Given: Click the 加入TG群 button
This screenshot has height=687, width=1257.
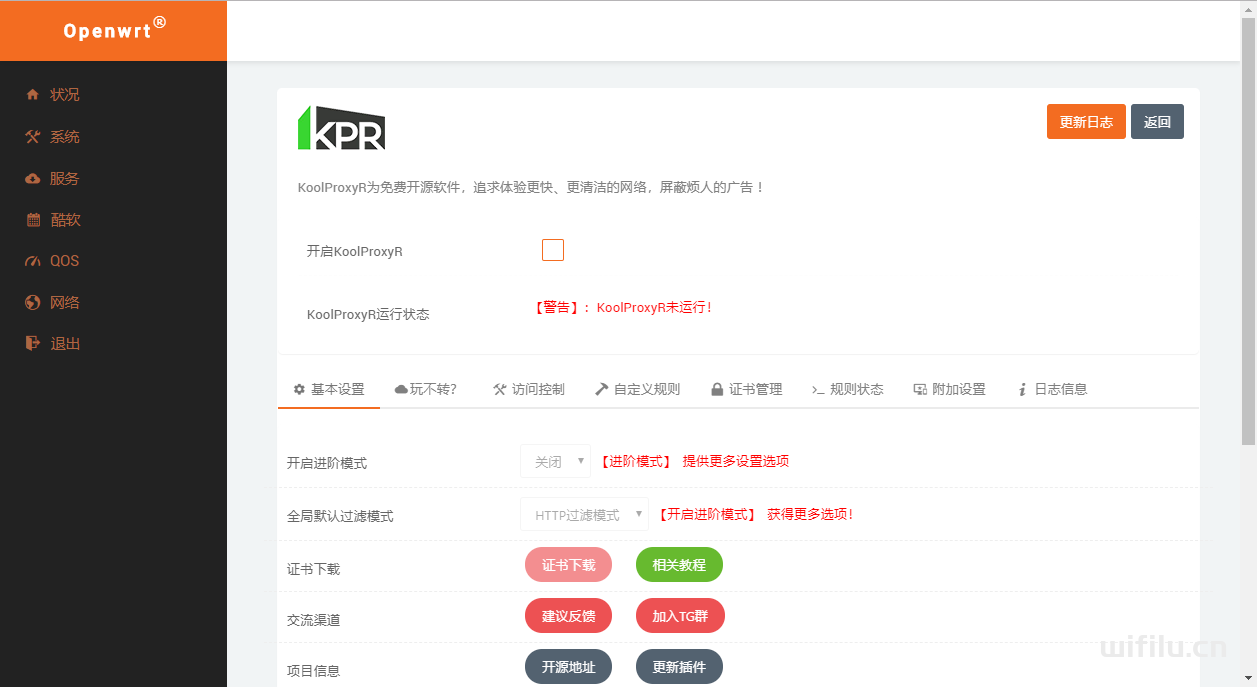Looking at the screenshot, I should point(680,616).
